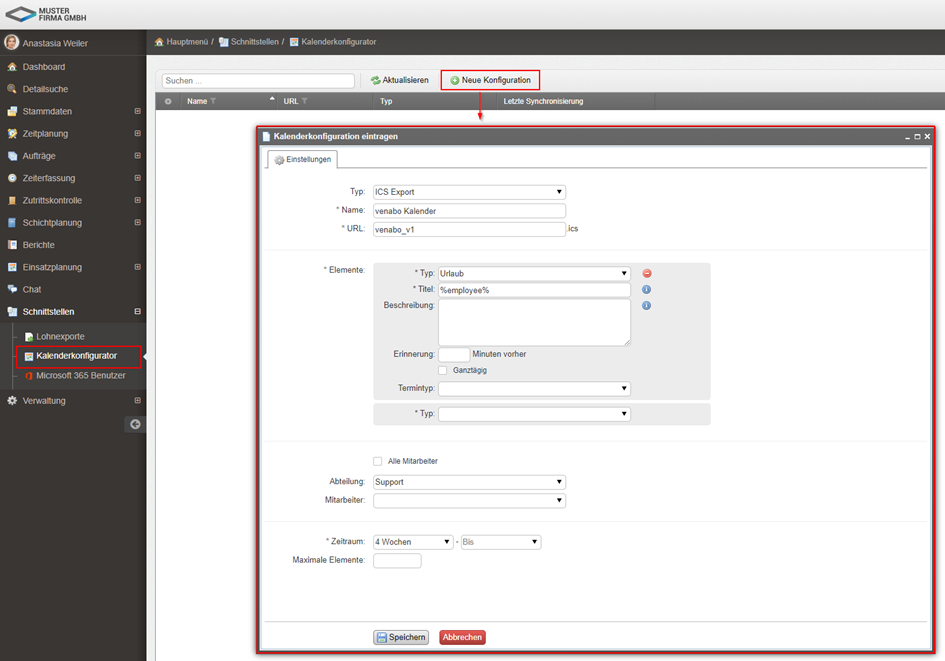Image resolution: width=945 pixels, height=661 pixels.
Task: Click the red remove element icon
Action: click(x=647, y=273)
